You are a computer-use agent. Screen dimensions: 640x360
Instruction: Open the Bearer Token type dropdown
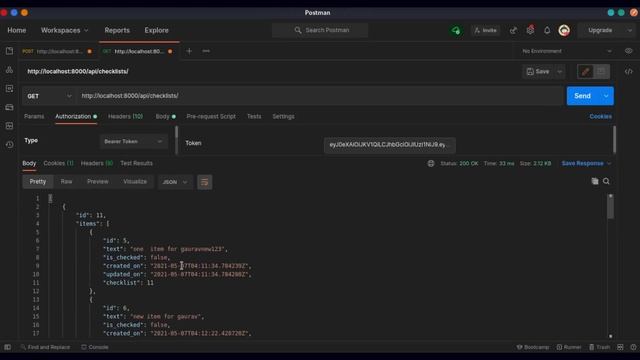[133, 141]
